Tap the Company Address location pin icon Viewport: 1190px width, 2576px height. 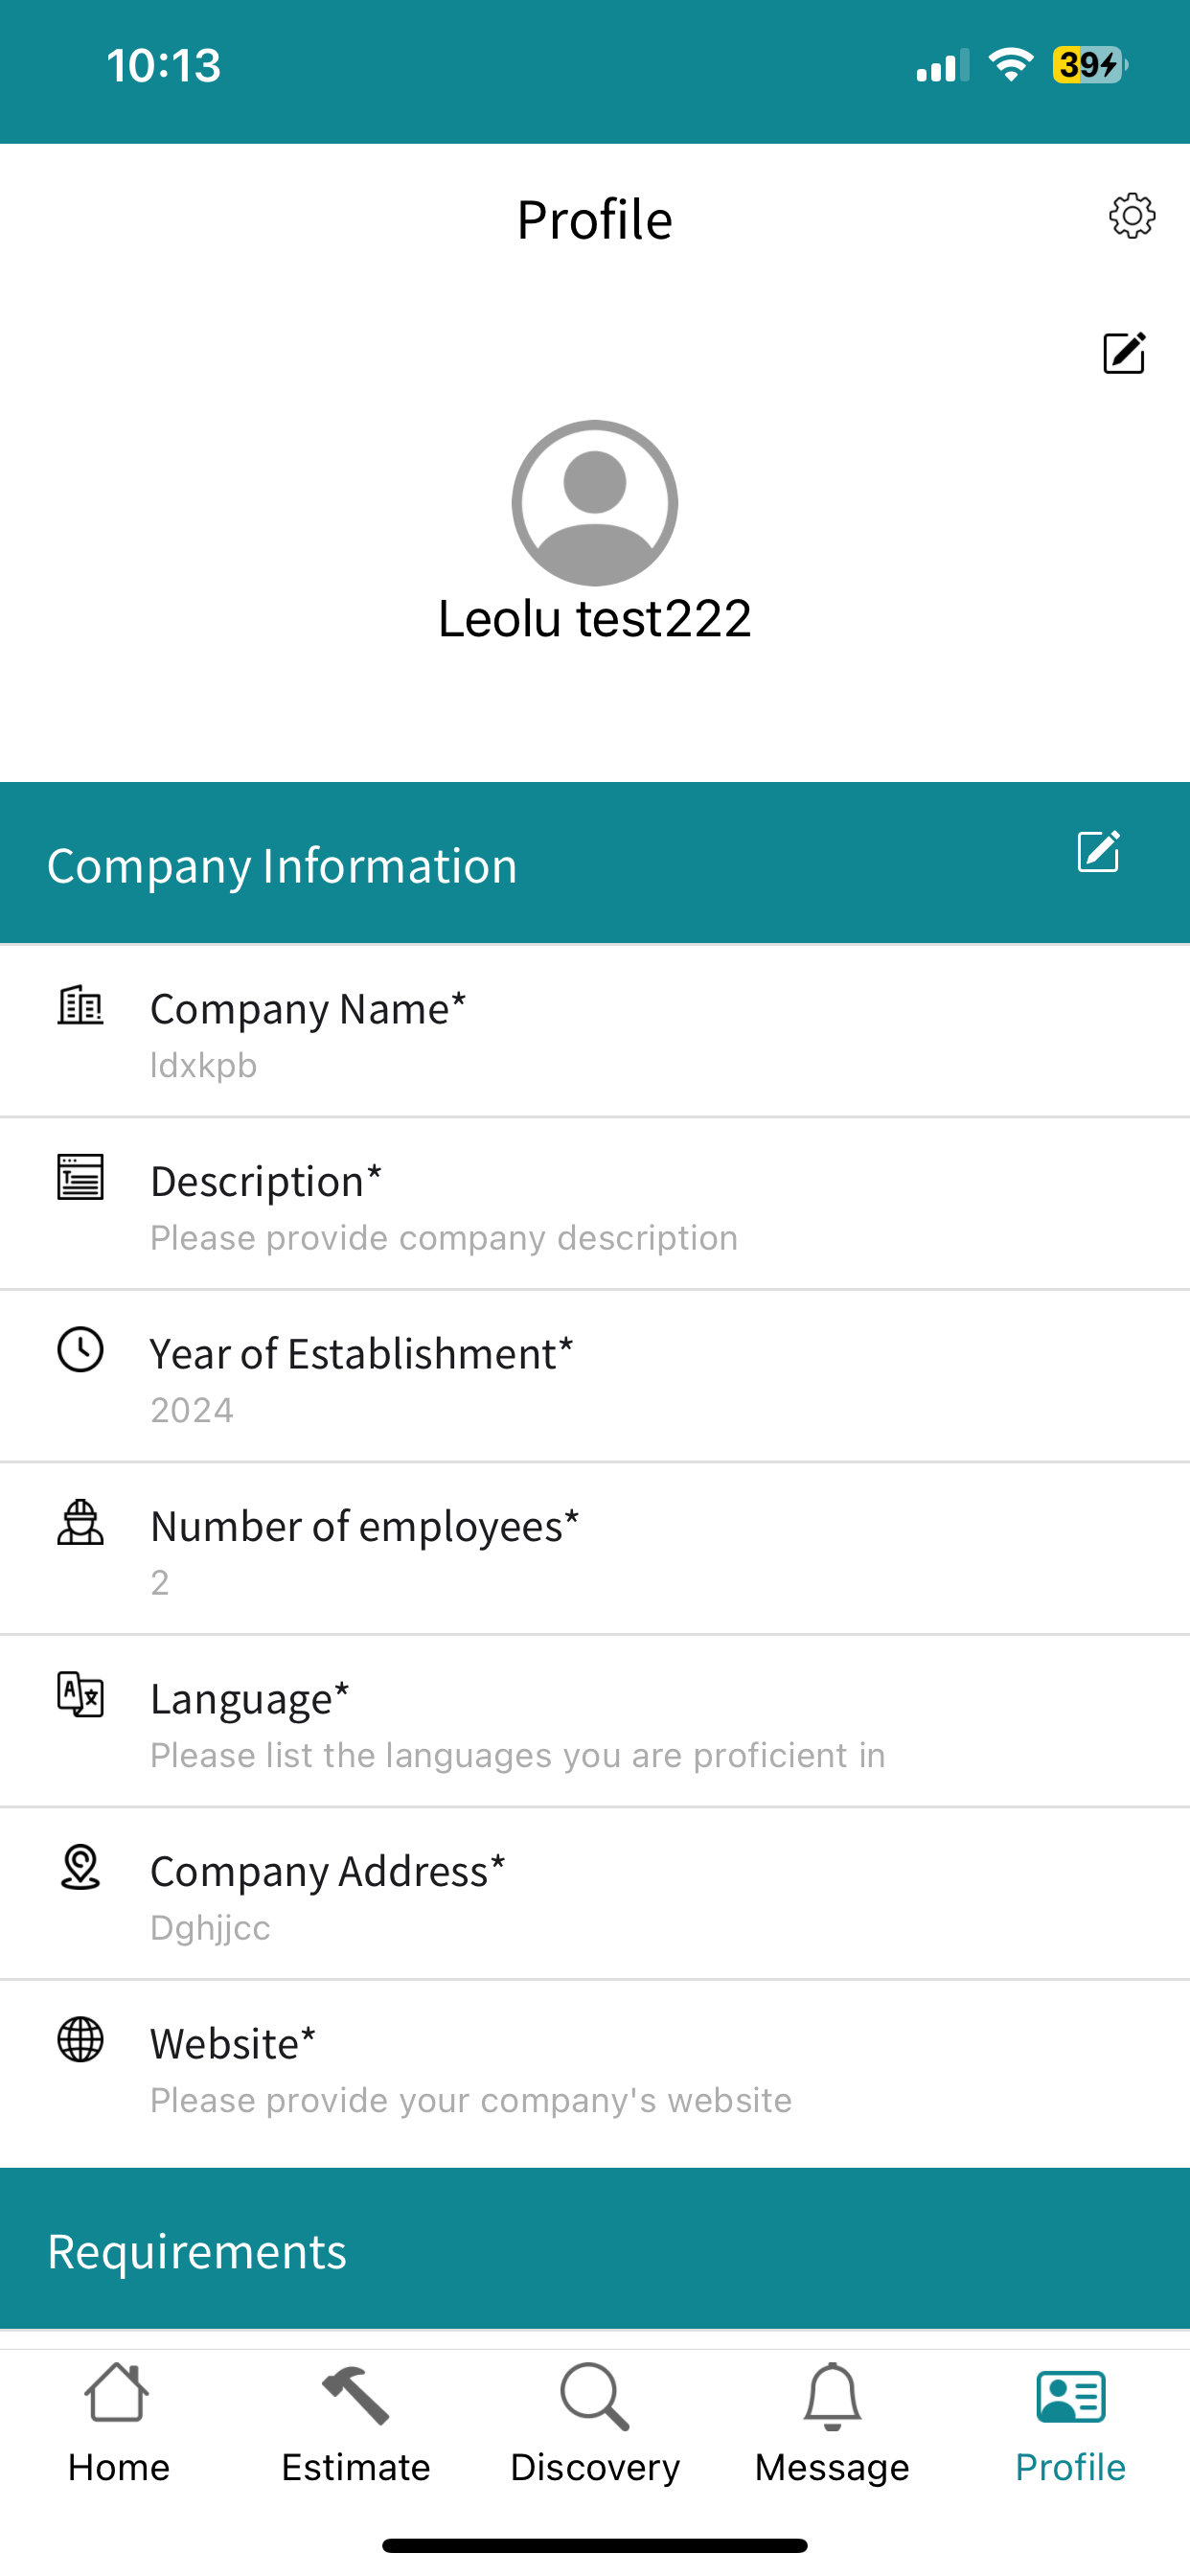(80, 1867)
